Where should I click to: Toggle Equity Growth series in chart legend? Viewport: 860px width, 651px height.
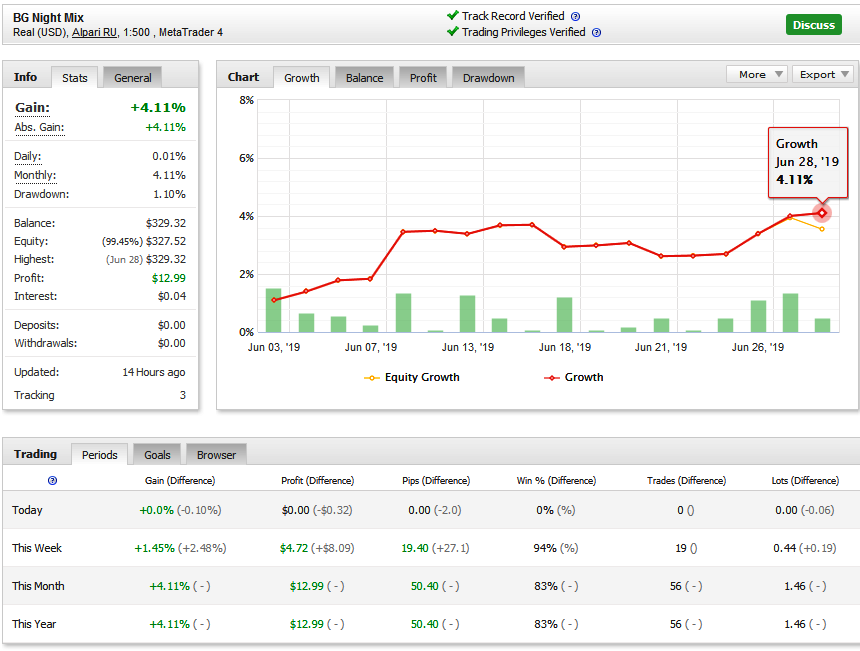pyautogui.click(x=411, y=377)
